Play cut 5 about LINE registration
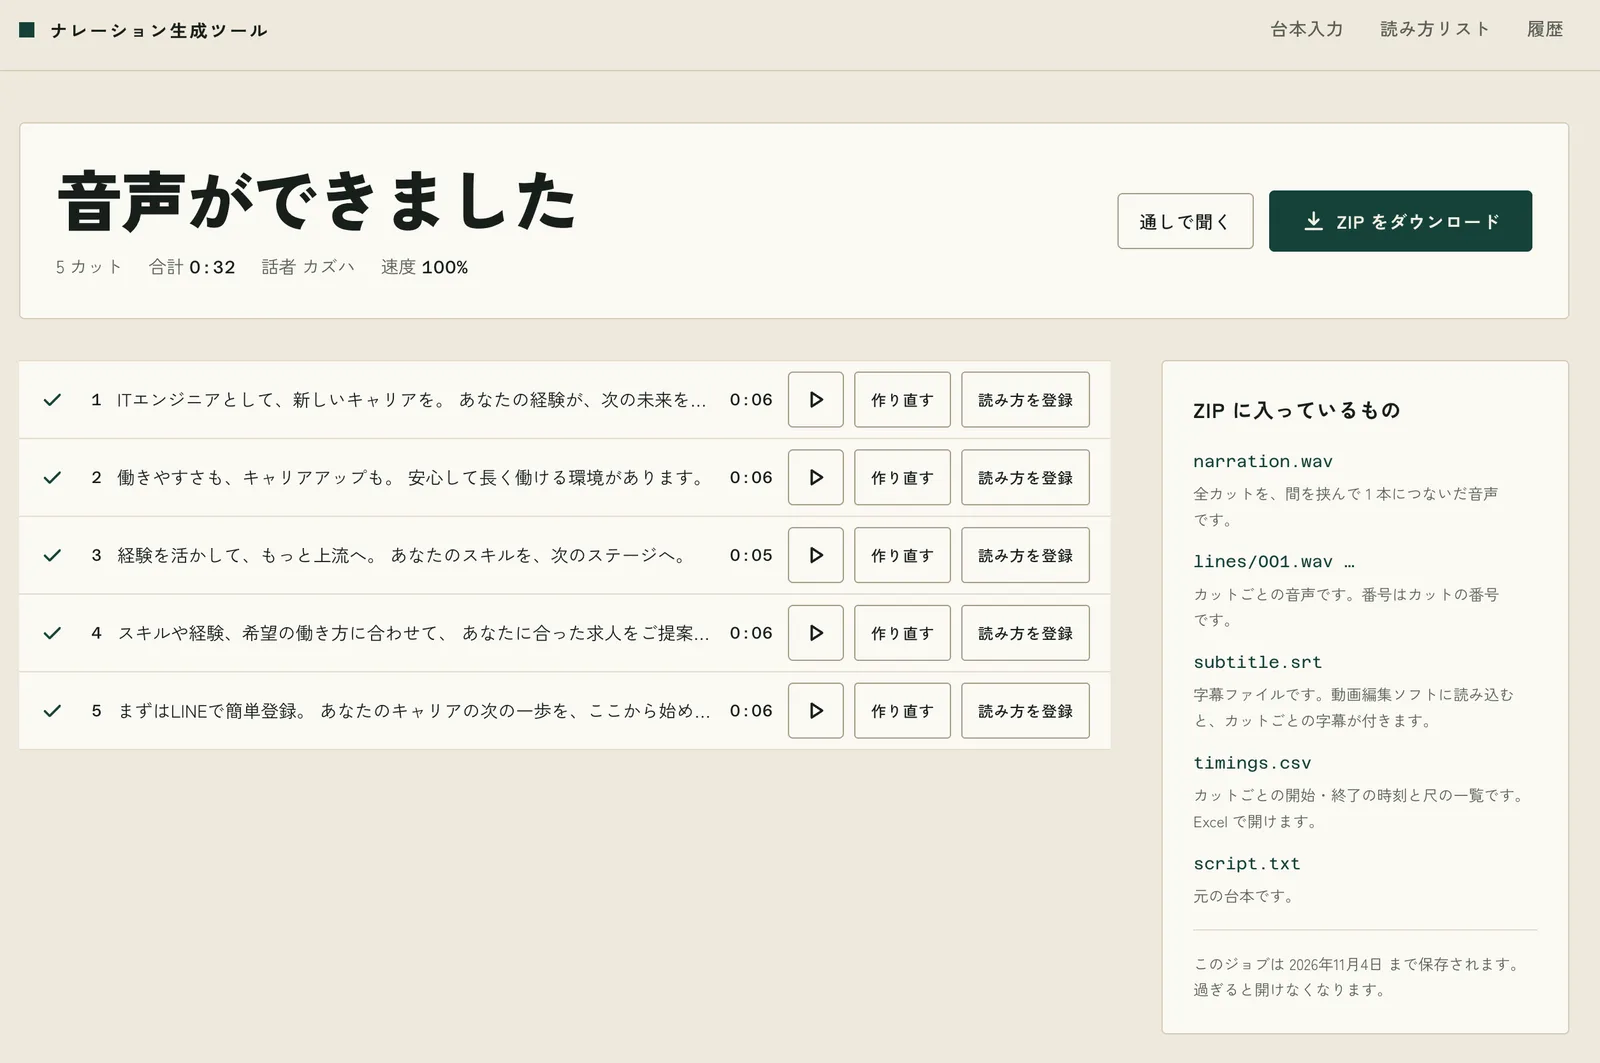1600x1063 pixels. 815,711
